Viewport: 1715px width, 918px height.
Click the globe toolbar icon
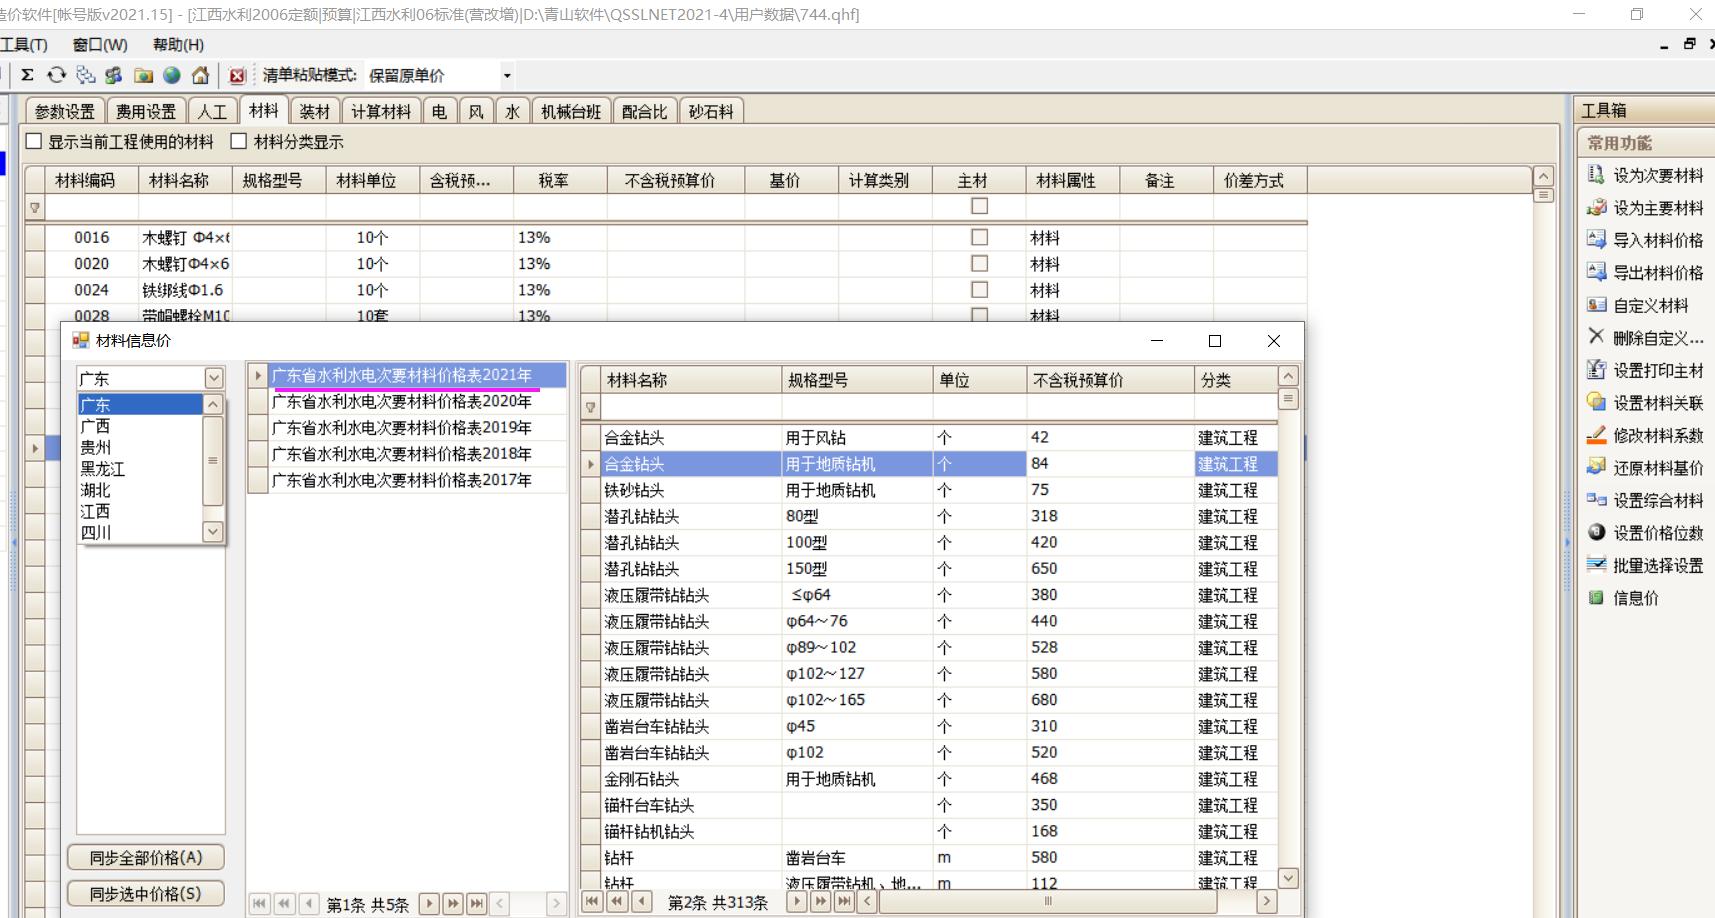pyautogui.click(x=172, y=75)
